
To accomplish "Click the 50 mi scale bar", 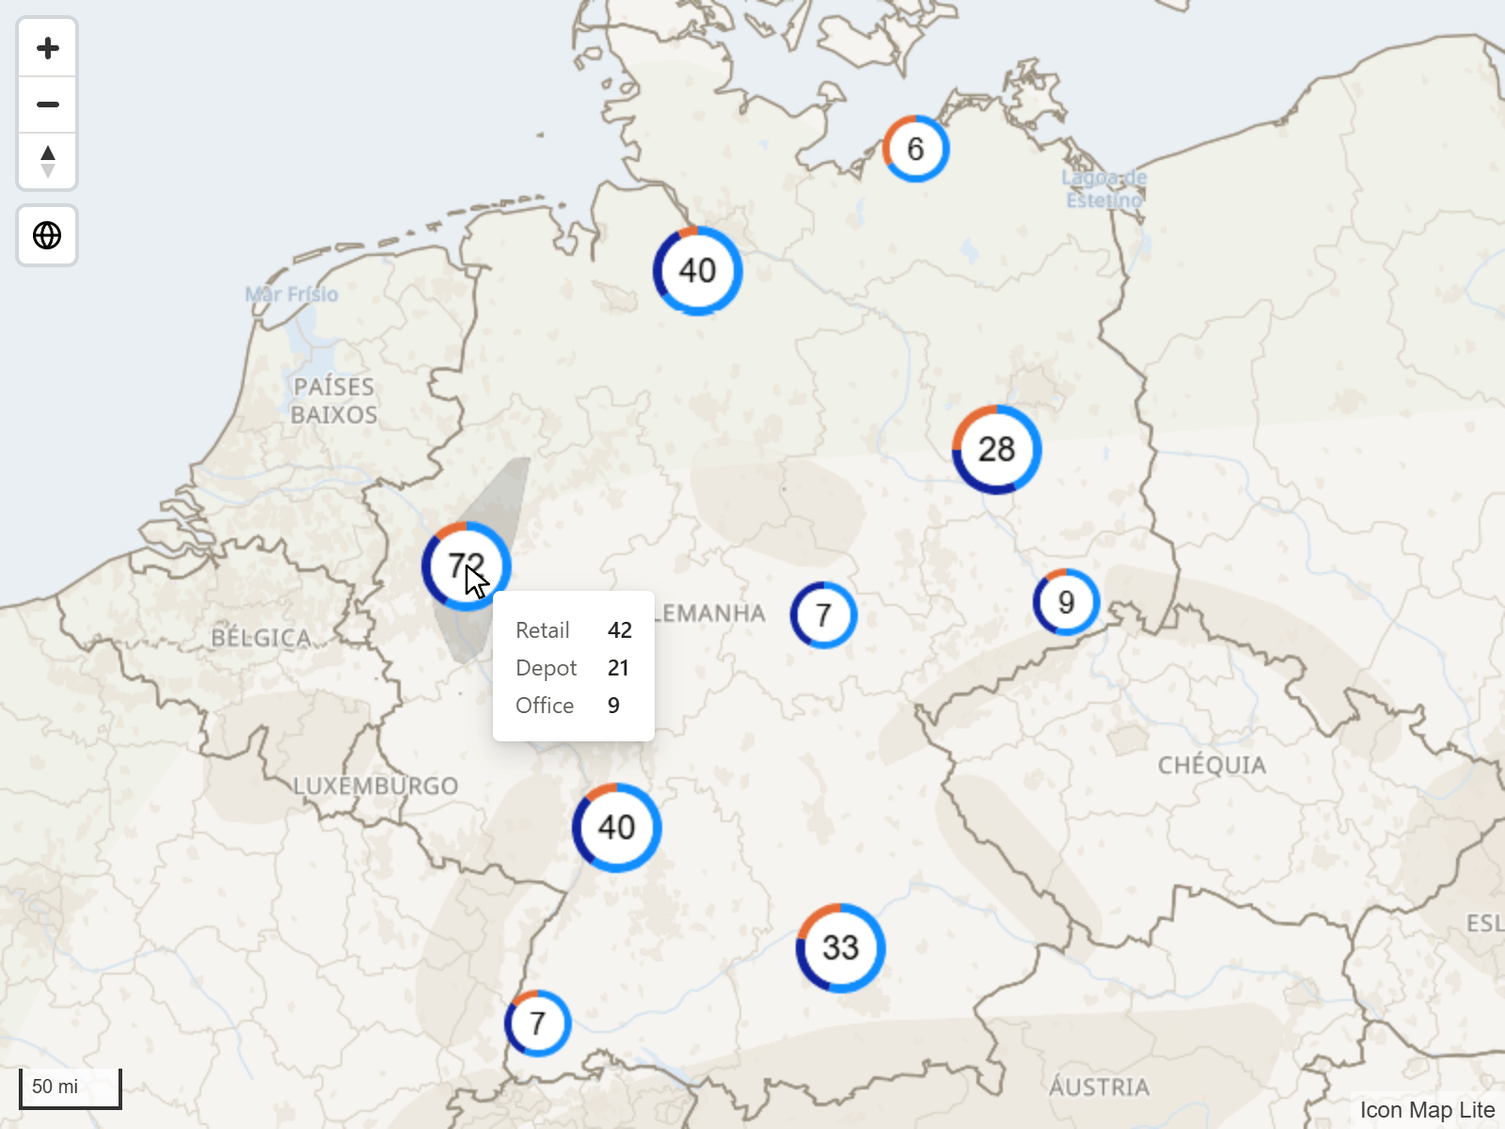I will click(x=70, y=1088).
